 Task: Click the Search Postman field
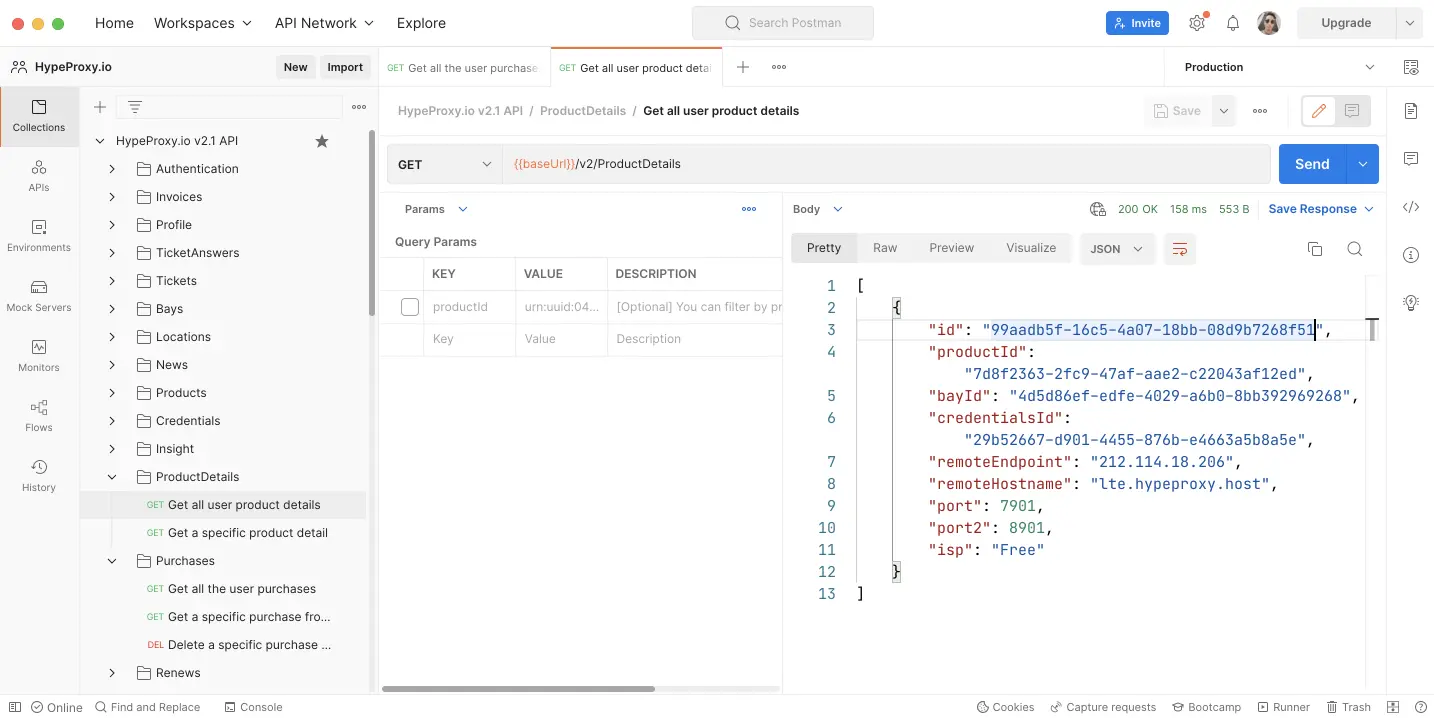tap(782, 23)
